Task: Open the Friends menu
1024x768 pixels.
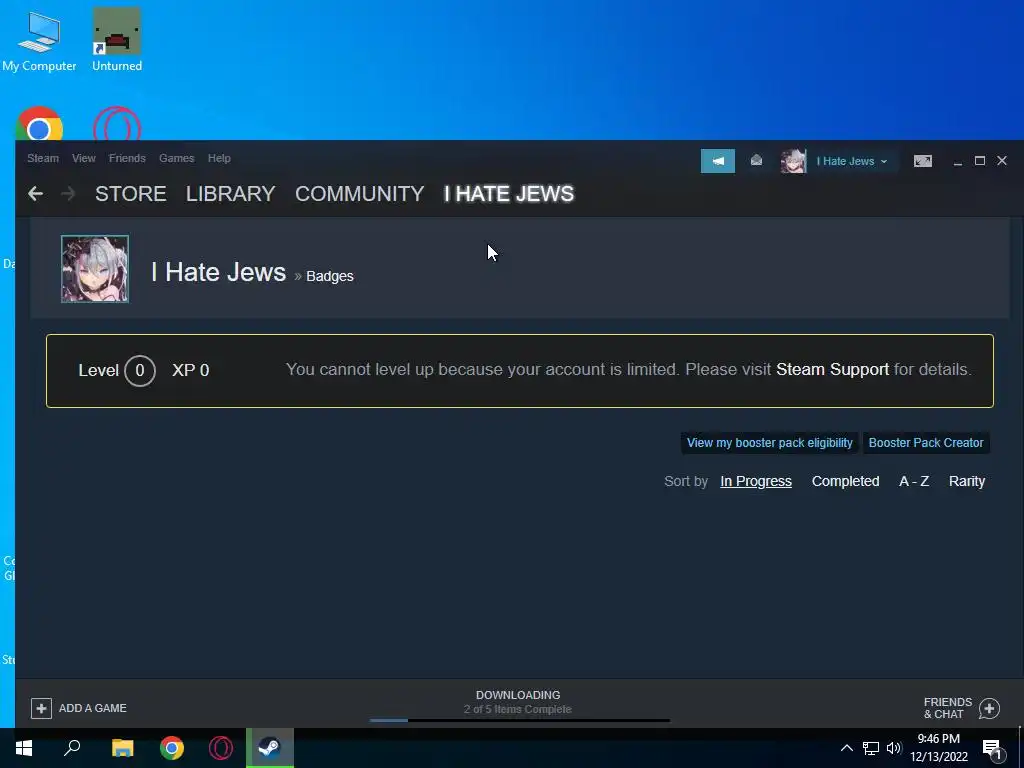Action: (x=127, y=158)
